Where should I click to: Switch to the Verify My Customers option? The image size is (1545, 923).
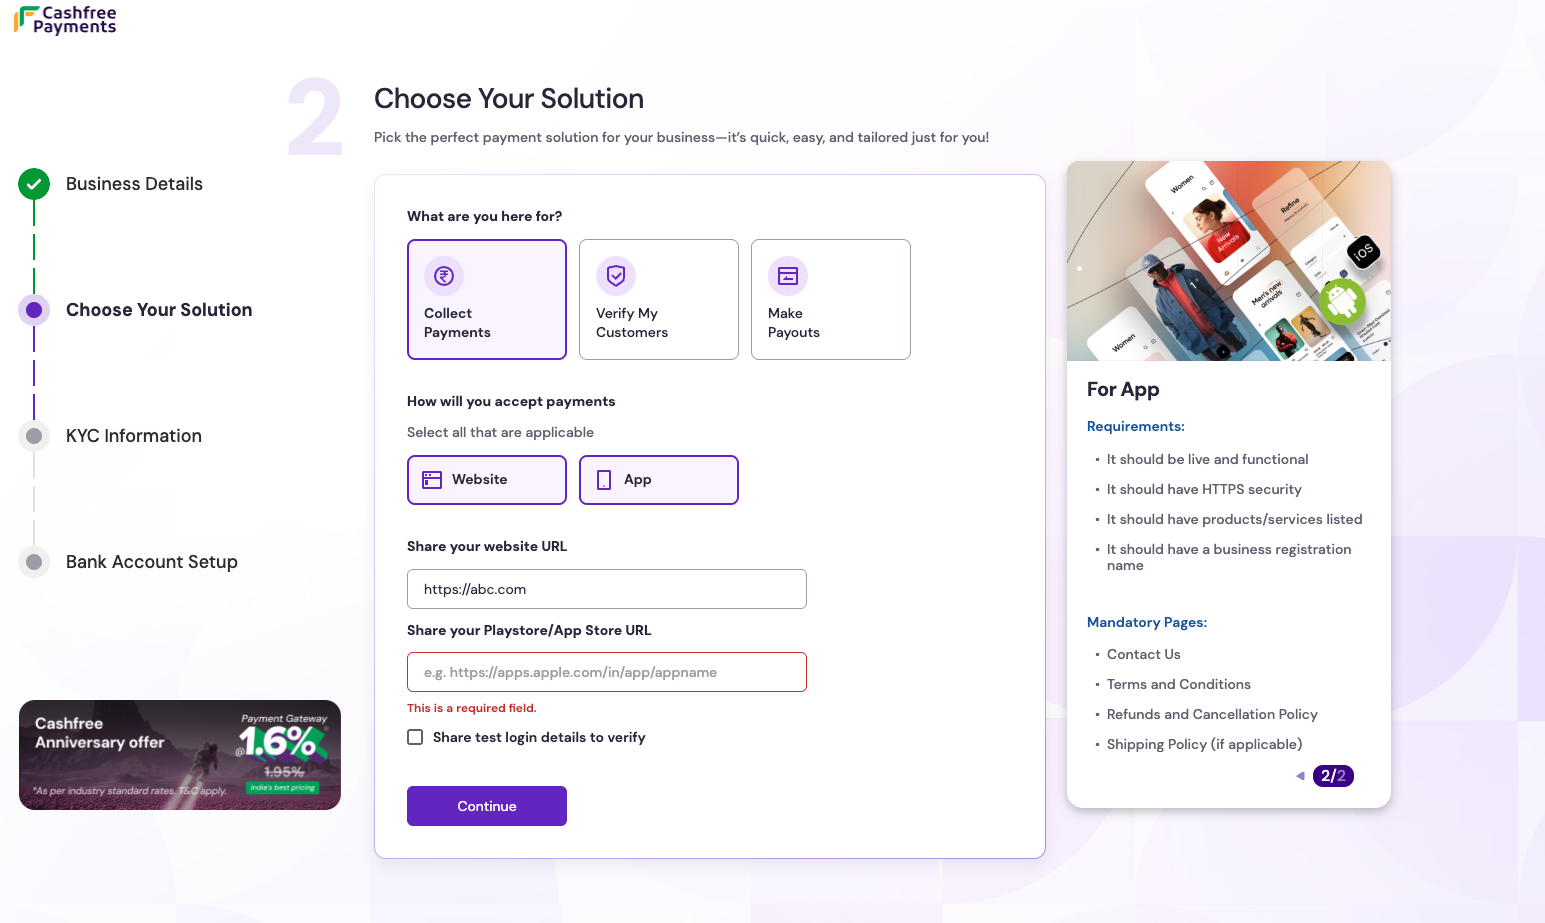click(x=658, y=300)
